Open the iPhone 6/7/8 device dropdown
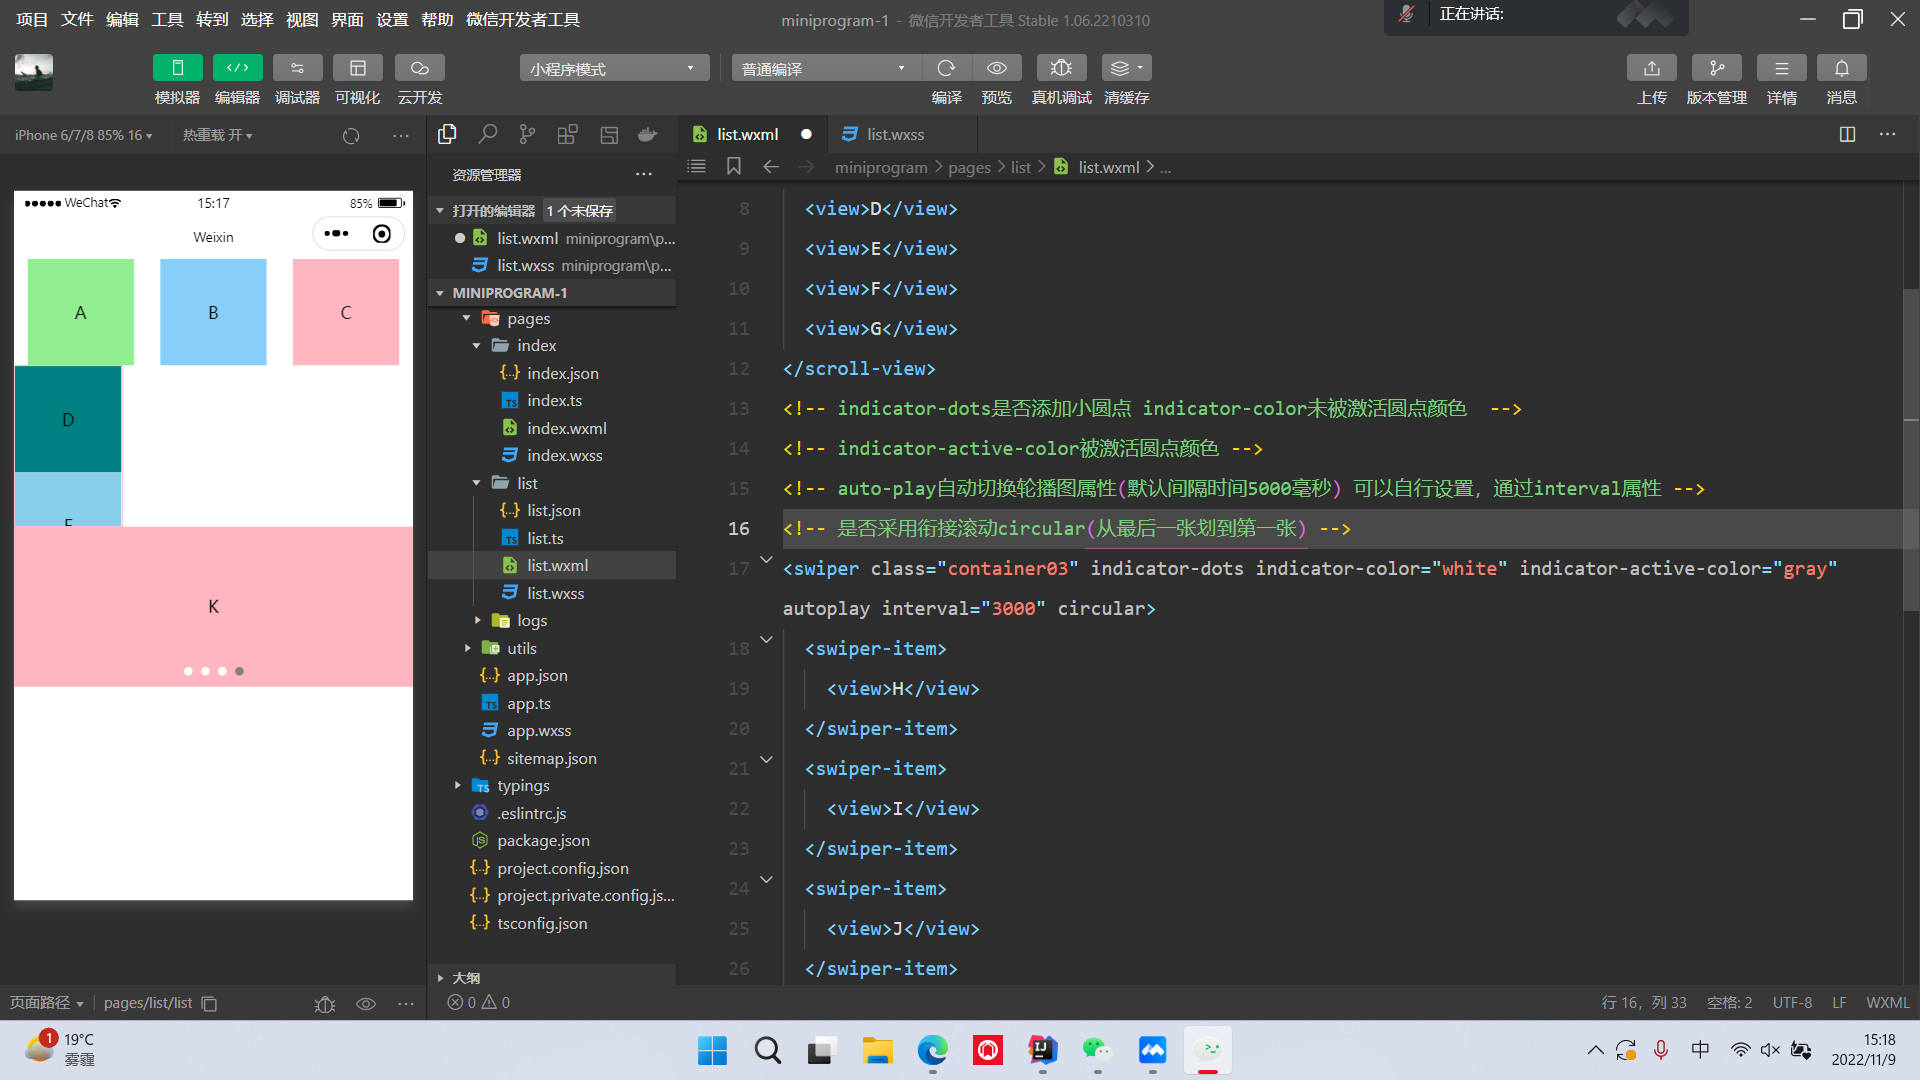 tap(84, 135)
